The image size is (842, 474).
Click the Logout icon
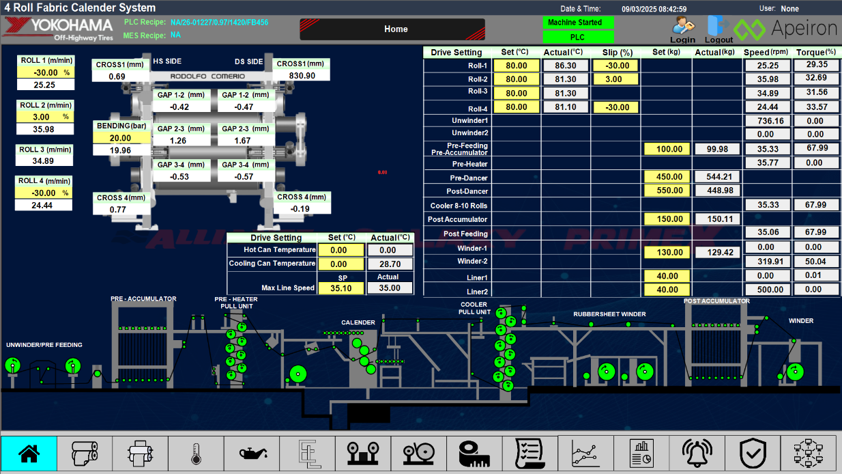point(718,30)
